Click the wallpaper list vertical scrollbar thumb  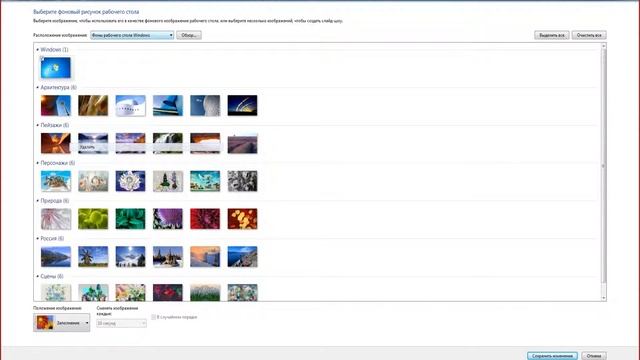[604, 166]
